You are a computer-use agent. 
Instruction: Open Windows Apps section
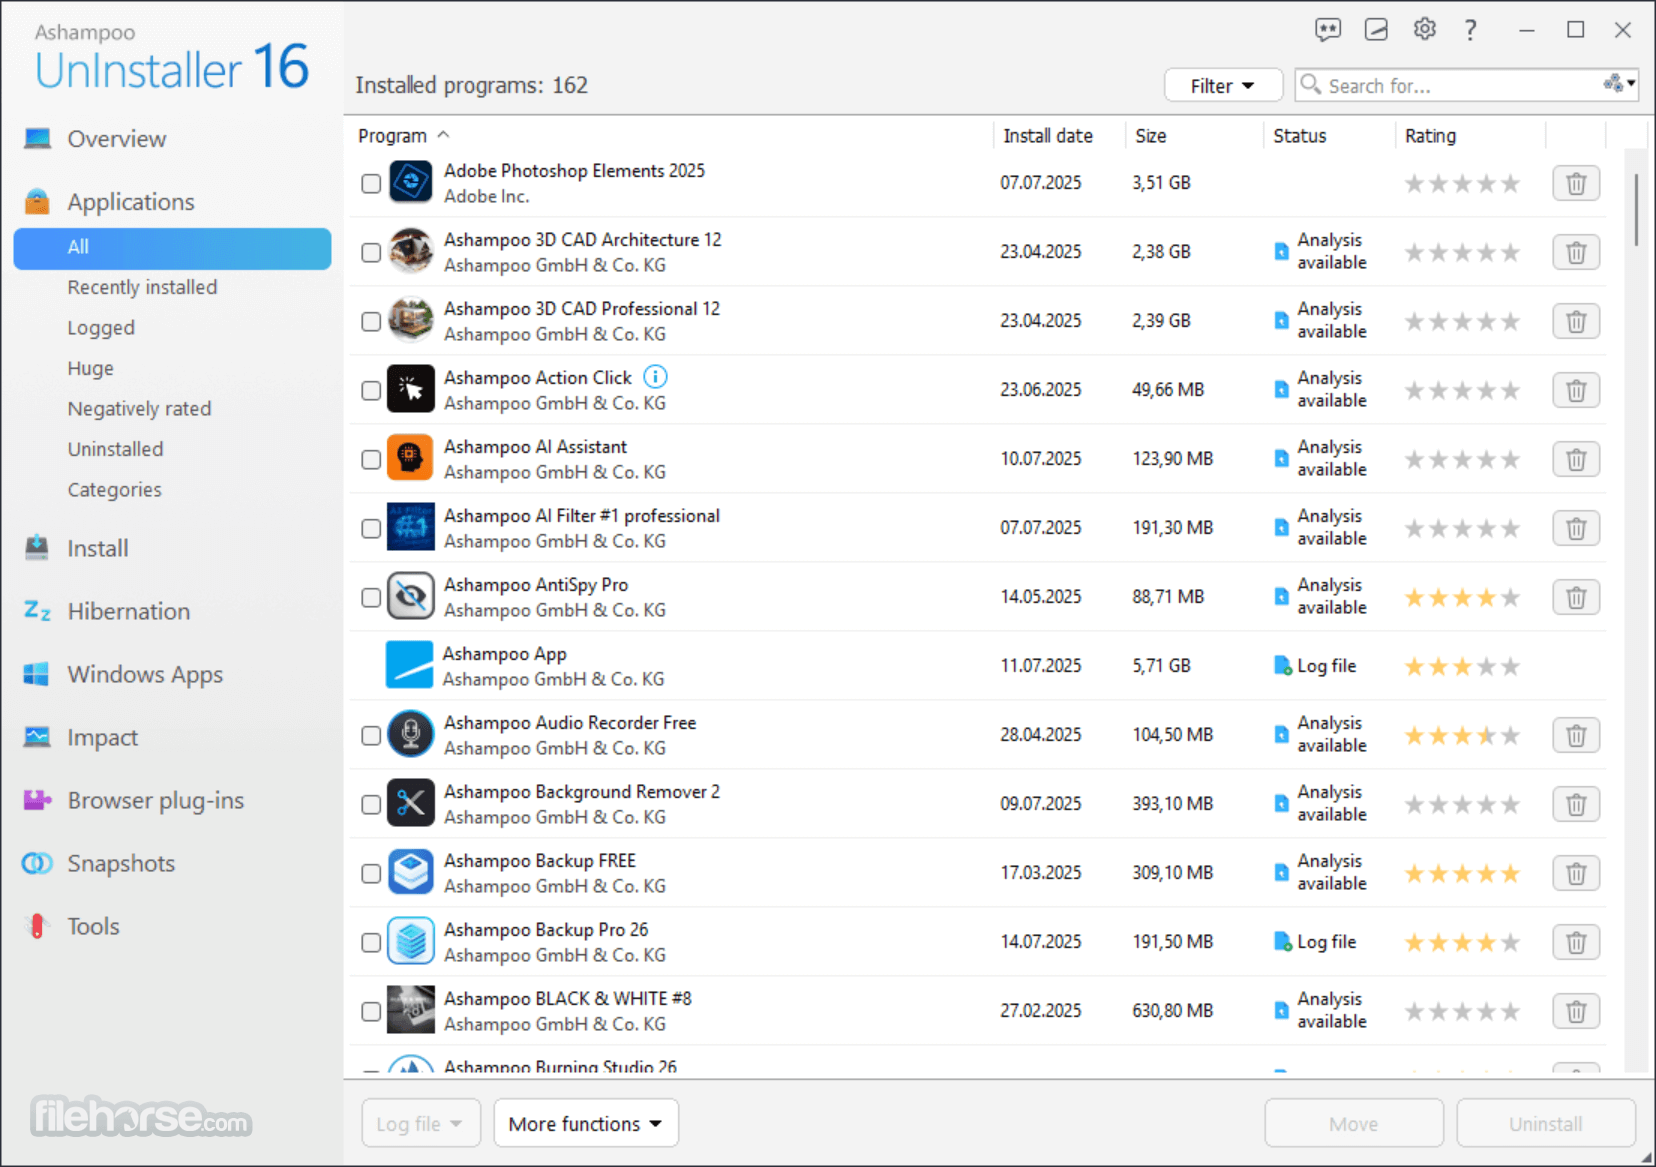tap(145, 674)
